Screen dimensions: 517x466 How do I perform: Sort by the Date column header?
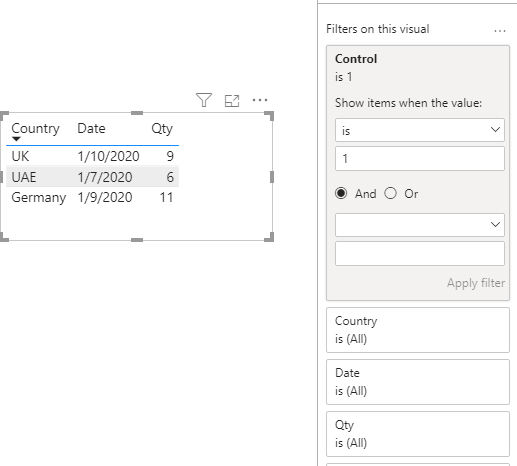(x=91, y=128)
